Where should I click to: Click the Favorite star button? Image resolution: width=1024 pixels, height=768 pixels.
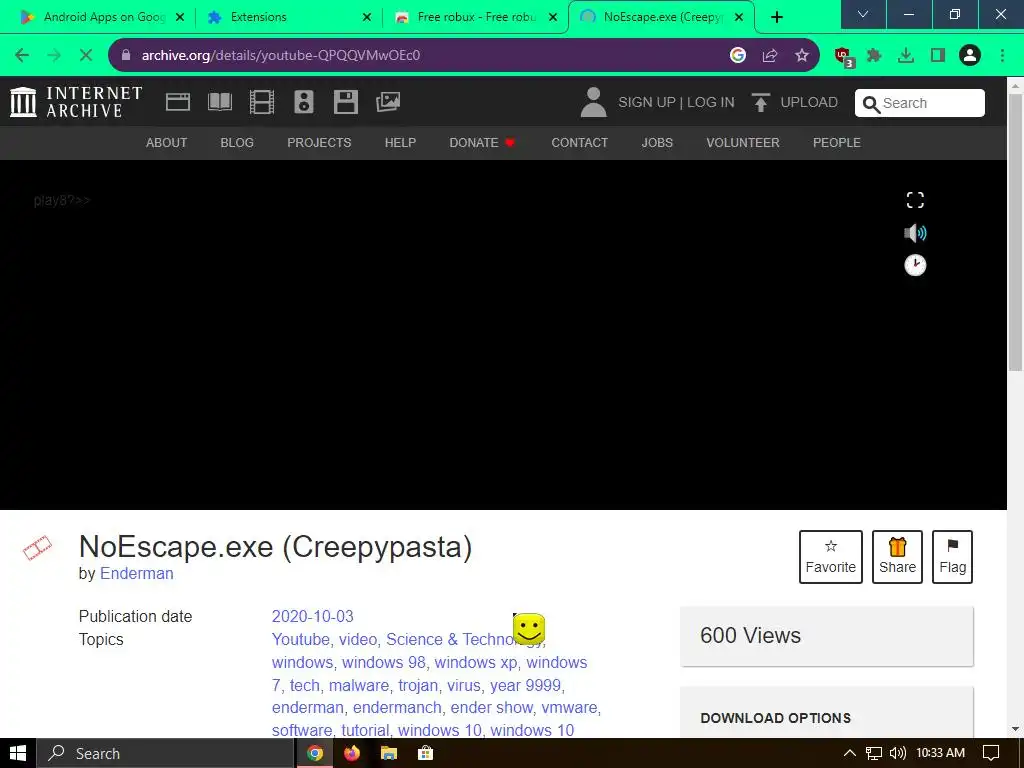click(x=831, y=556)
